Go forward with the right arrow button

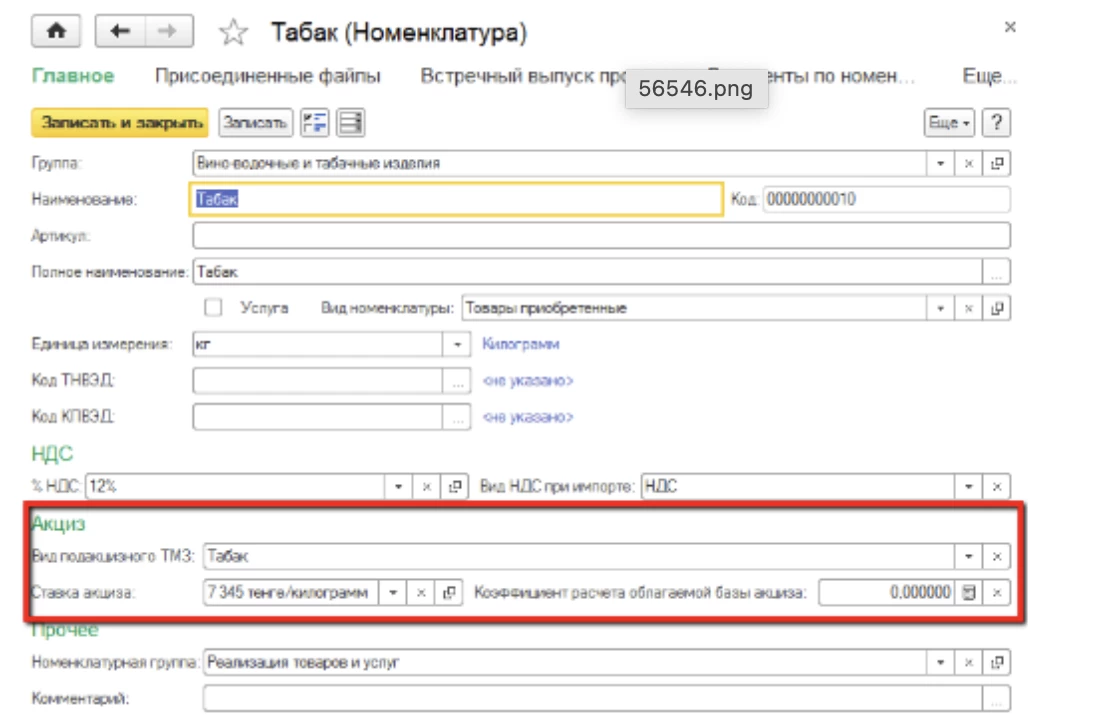[168, 32]
